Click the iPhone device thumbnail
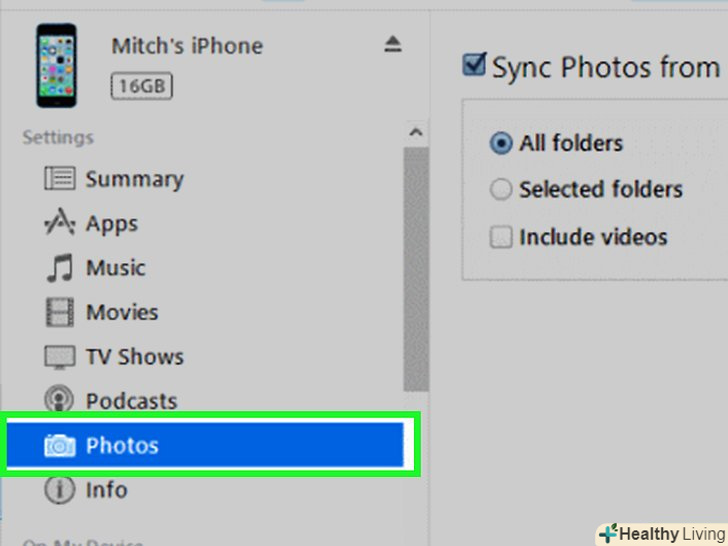The width and height of the screenshot is (728, 546). (57, 63)
